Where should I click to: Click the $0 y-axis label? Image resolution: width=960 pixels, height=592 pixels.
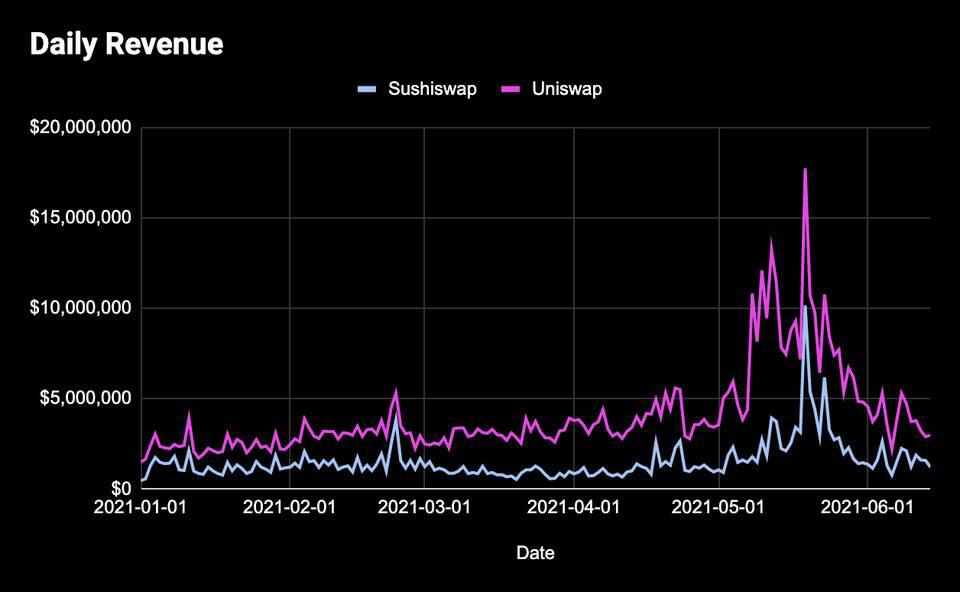pos(121,488)
